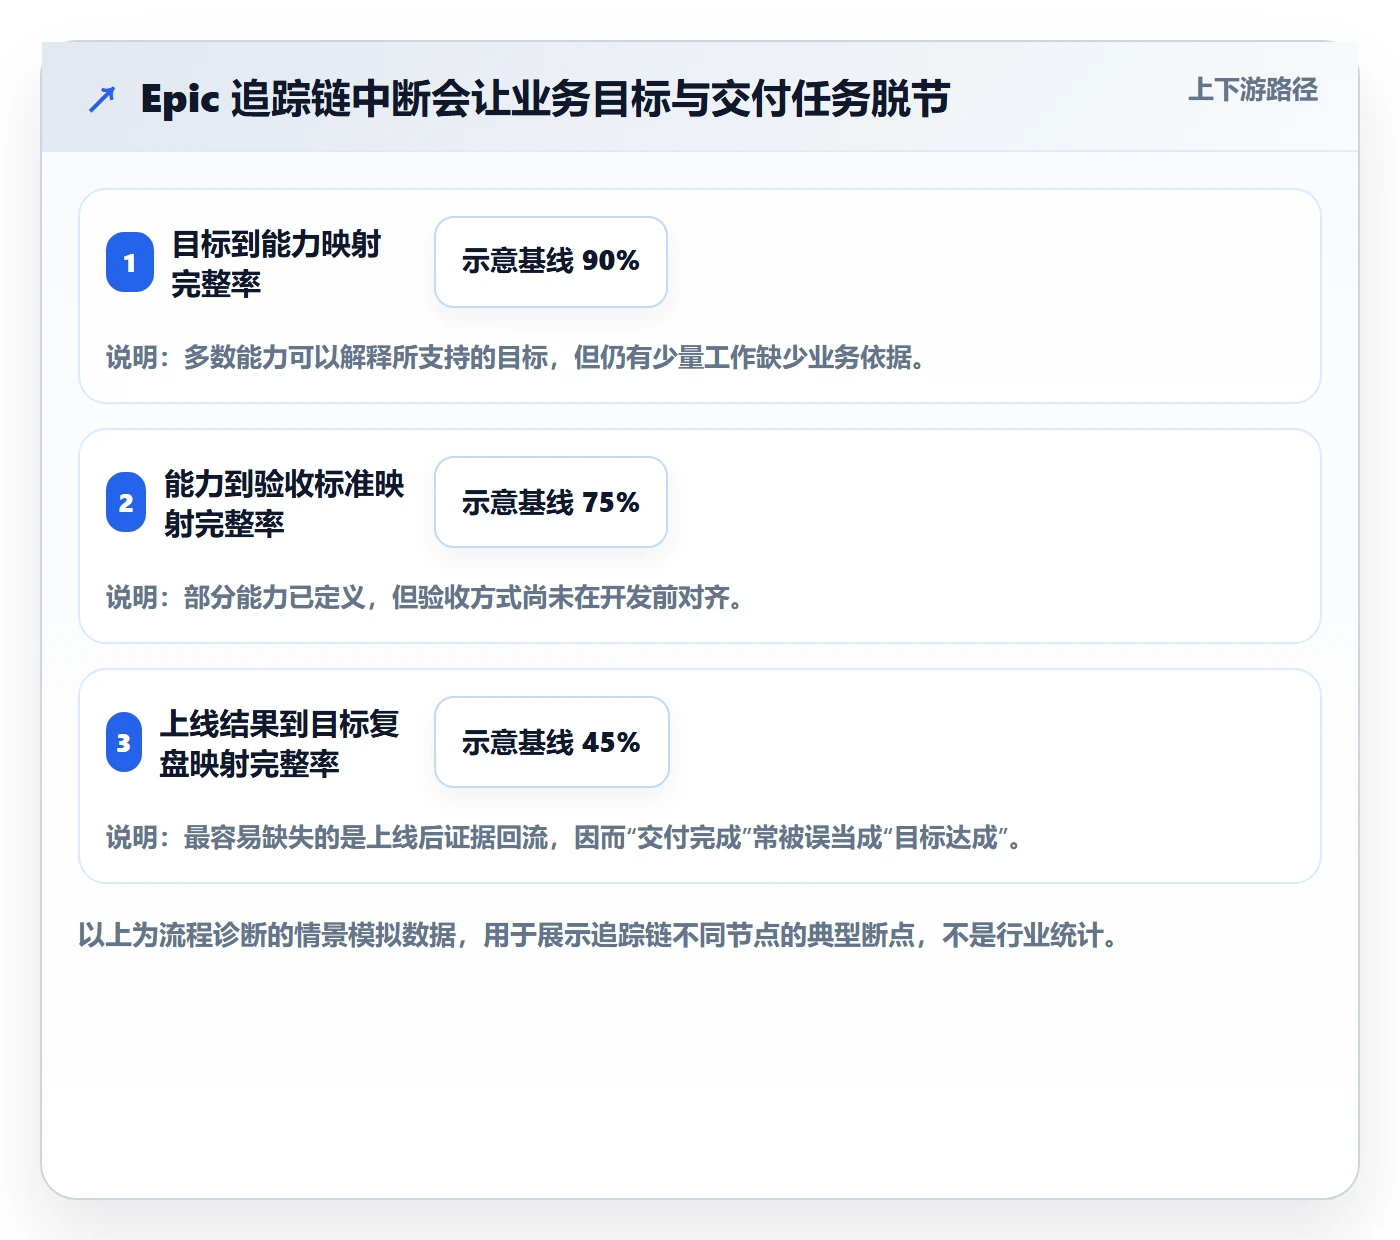This screenshot has height=1240, width=1400.
Task: Click the number 3 step badge
Action: click(x=124, y=742)
